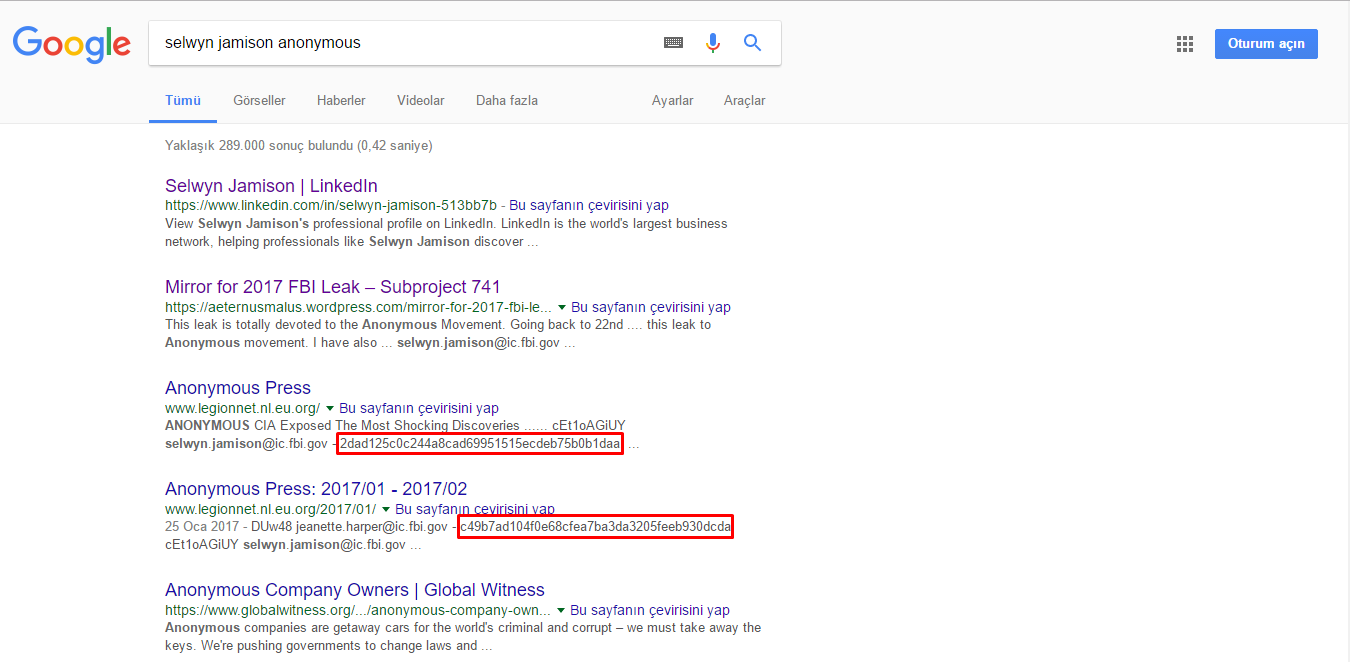Open Ayarlar settings menu
This screenshot has width=1350, height=662.
(672, 101)
